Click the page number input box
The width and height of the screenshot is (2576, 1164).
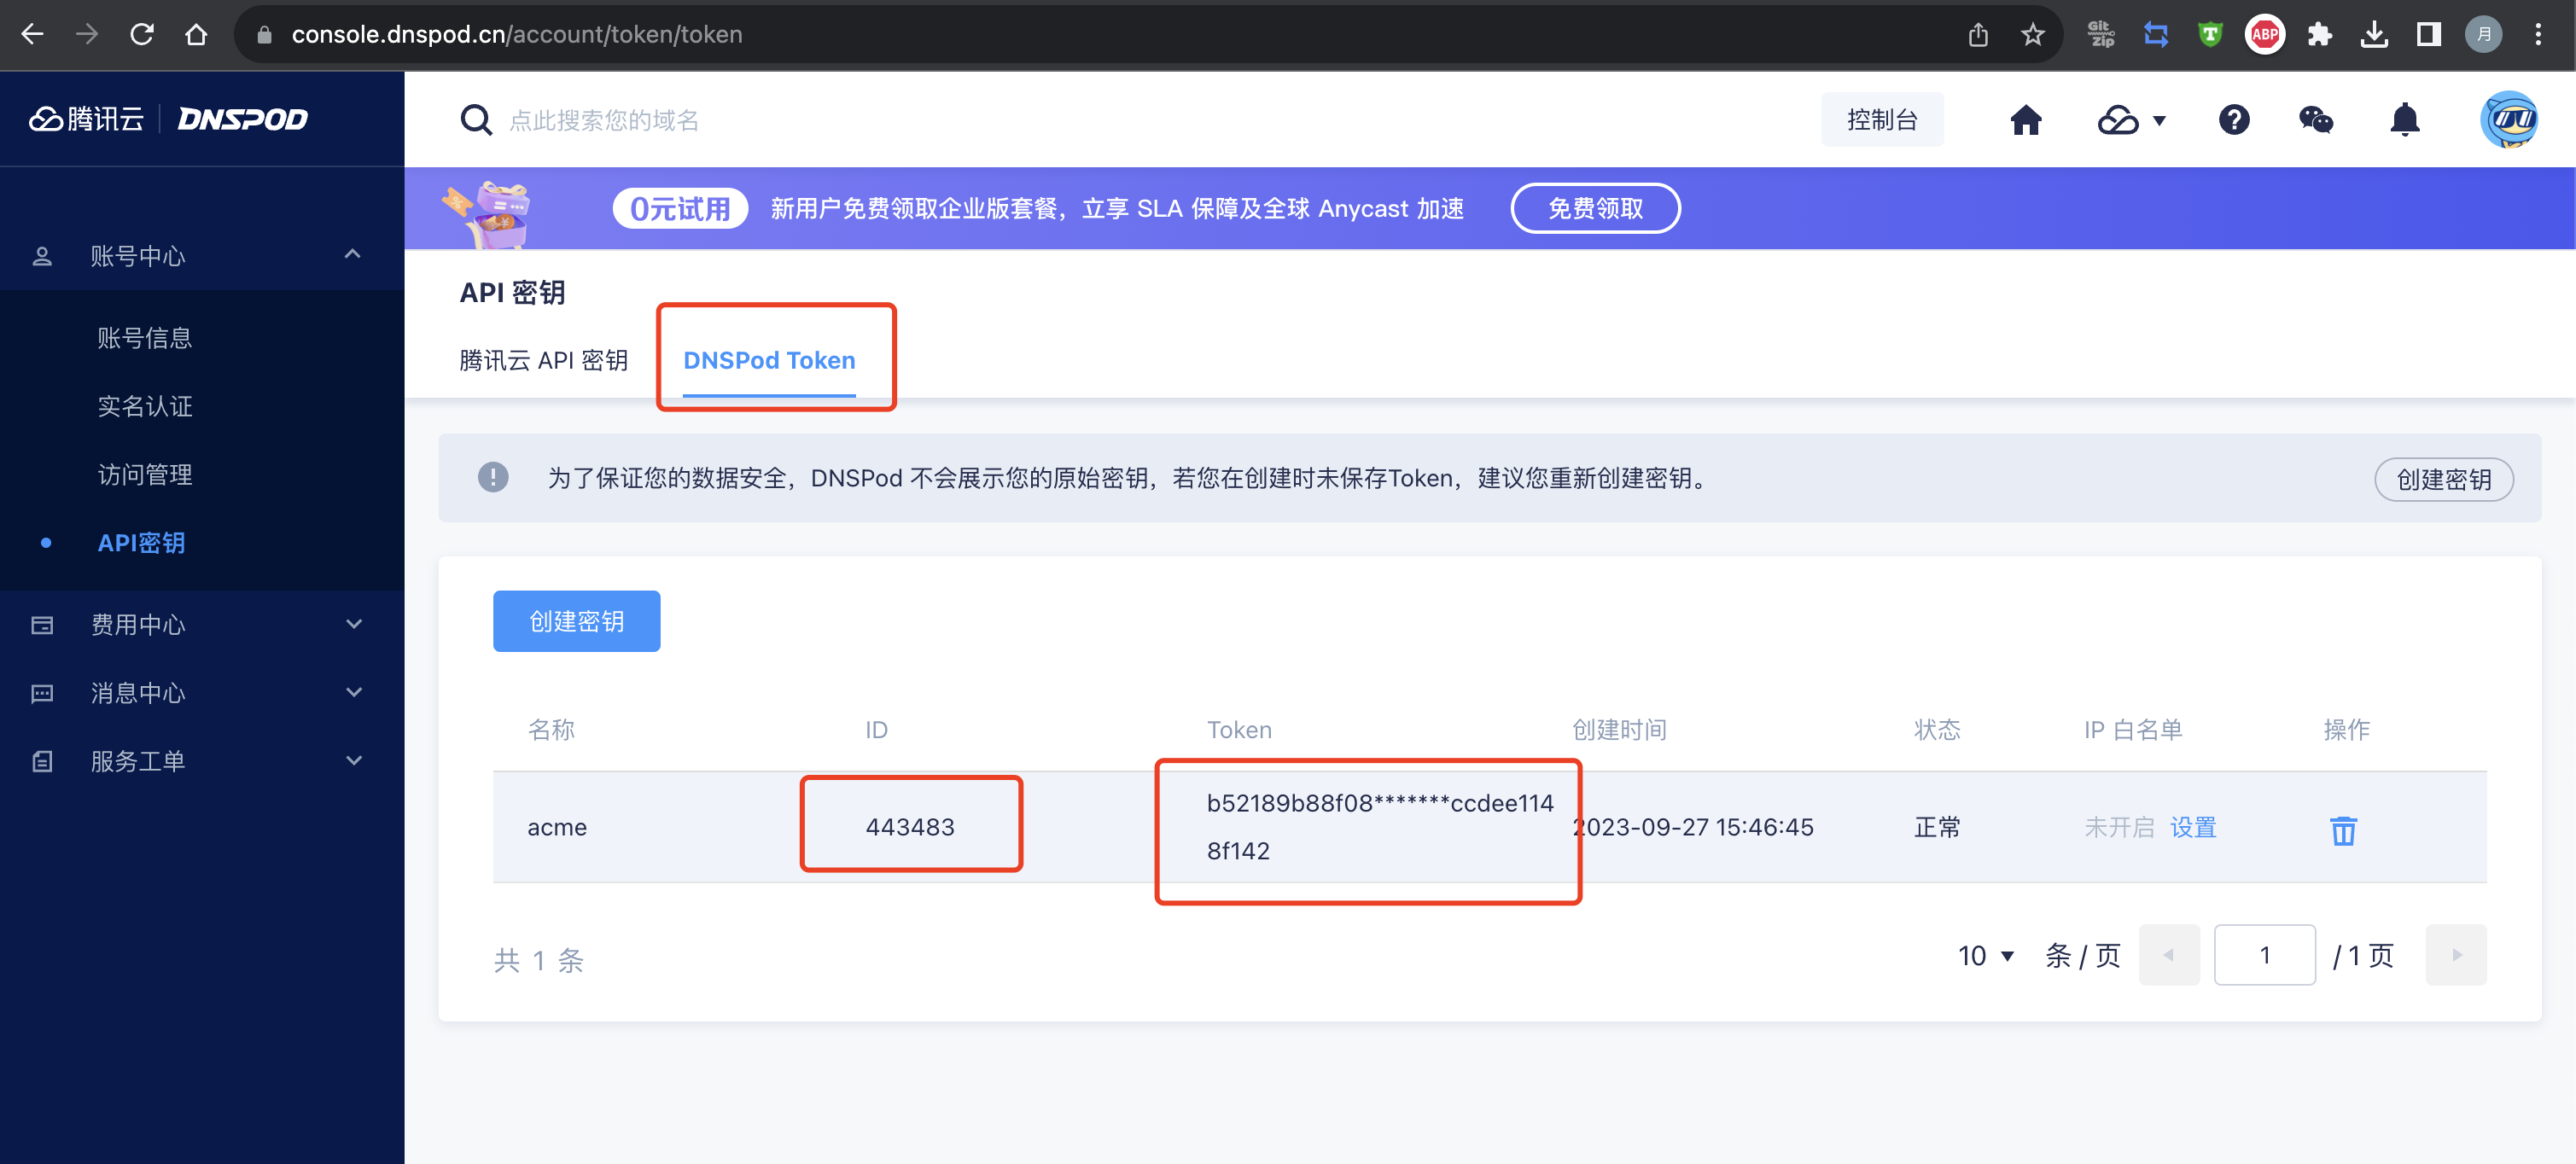(2264, 955)
